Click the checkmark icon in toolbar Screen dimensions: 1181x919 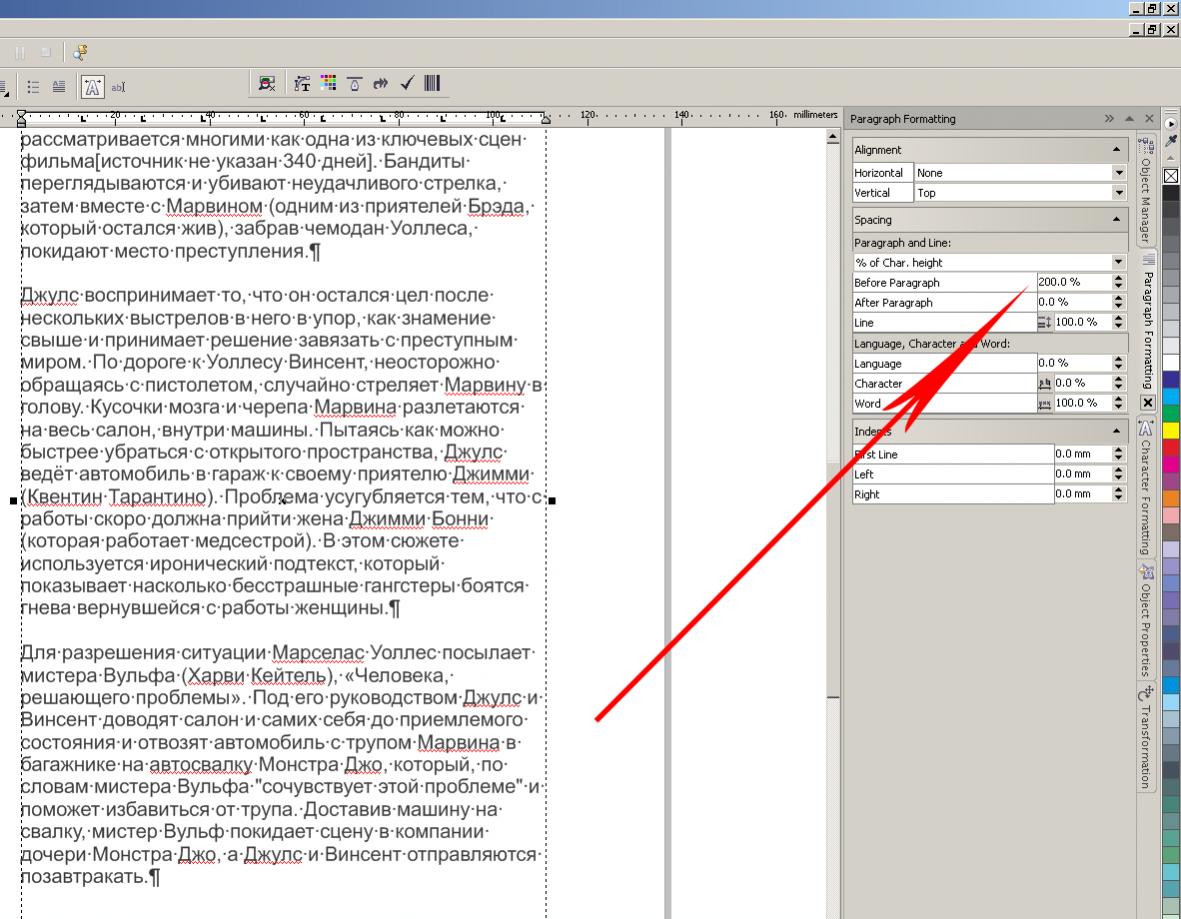tap(407, 83)
